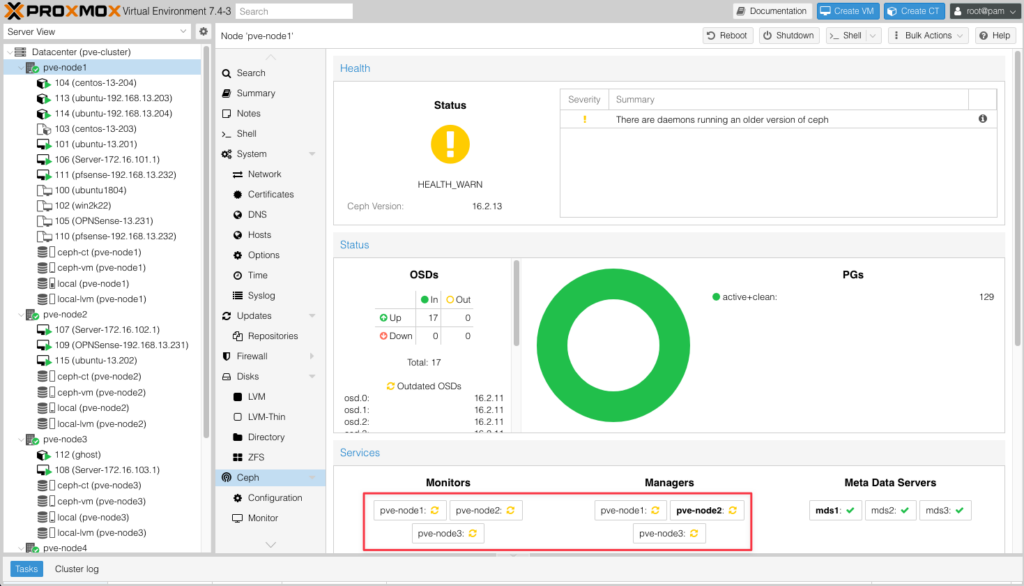Click the yellow health warning status icon
1024x586 pixels.
click(x=450, y=144)
